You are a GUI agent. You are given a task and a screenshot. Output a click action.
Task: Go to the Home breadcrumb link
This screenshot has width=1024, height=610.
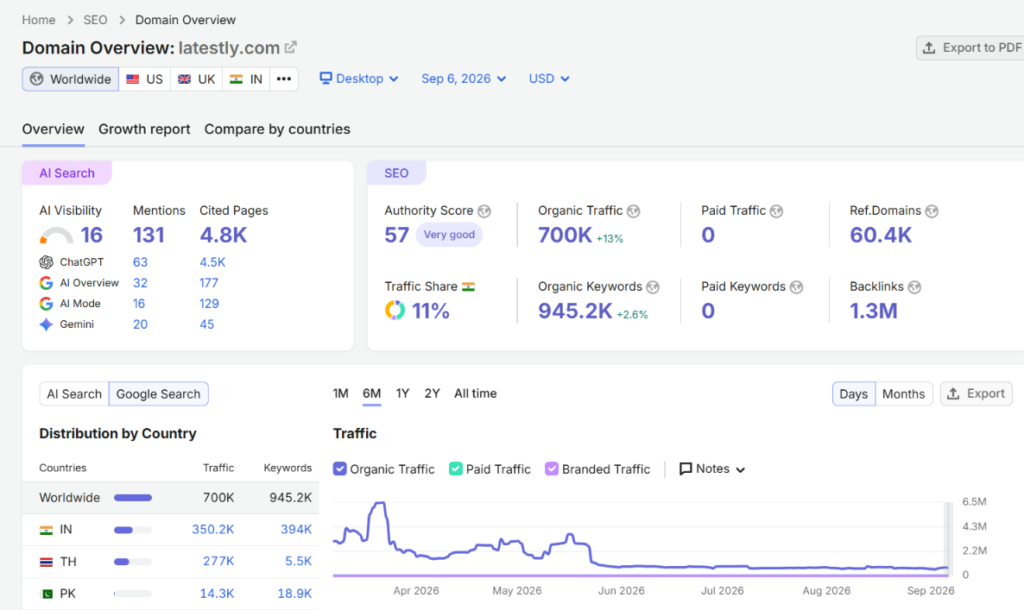pos(39,20)
